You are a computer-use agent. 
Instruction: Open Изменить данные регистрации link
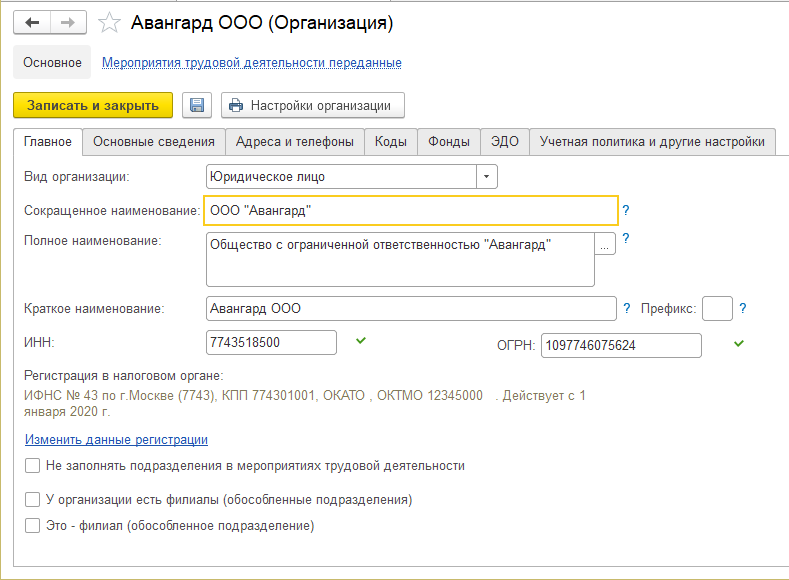116,439
